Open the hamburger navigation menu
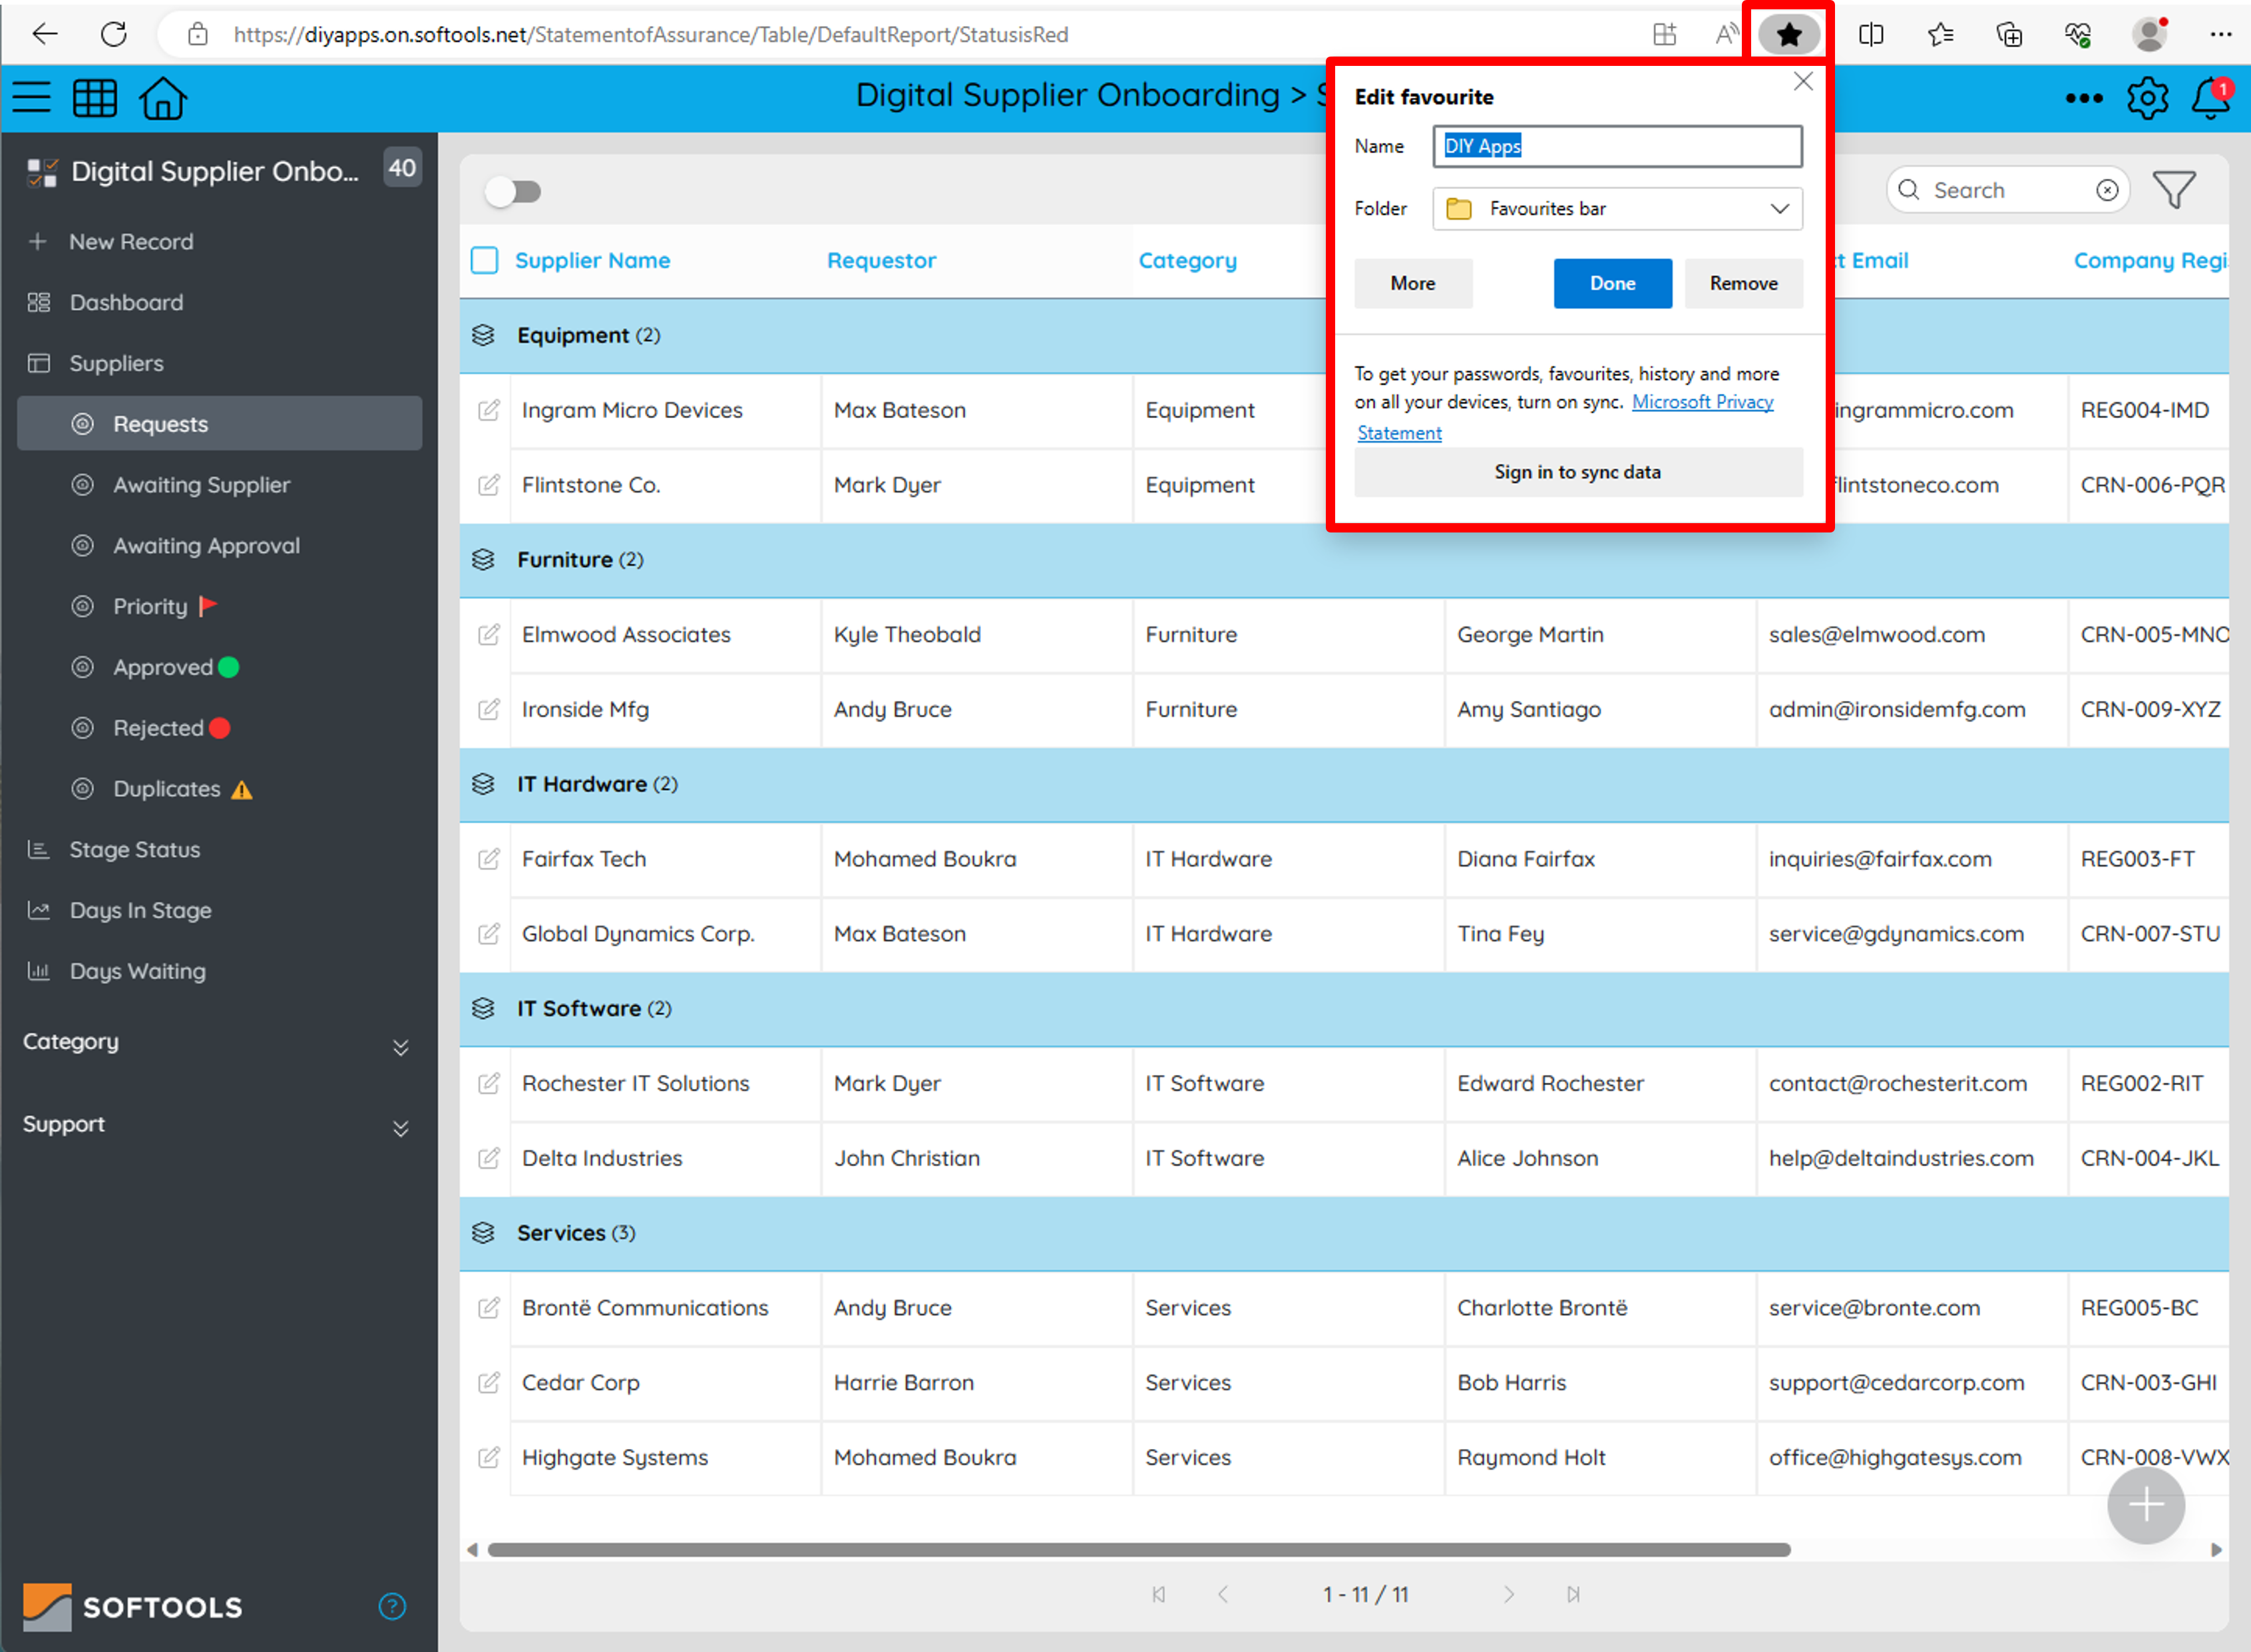 [x=31, y=97]
